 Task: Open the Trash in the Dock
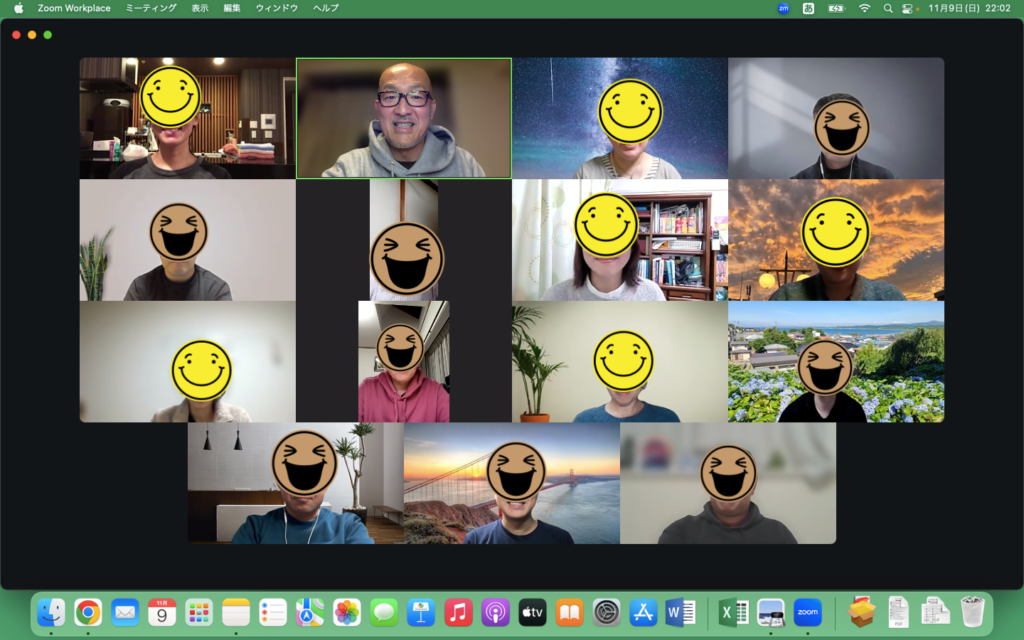(972, 612)
